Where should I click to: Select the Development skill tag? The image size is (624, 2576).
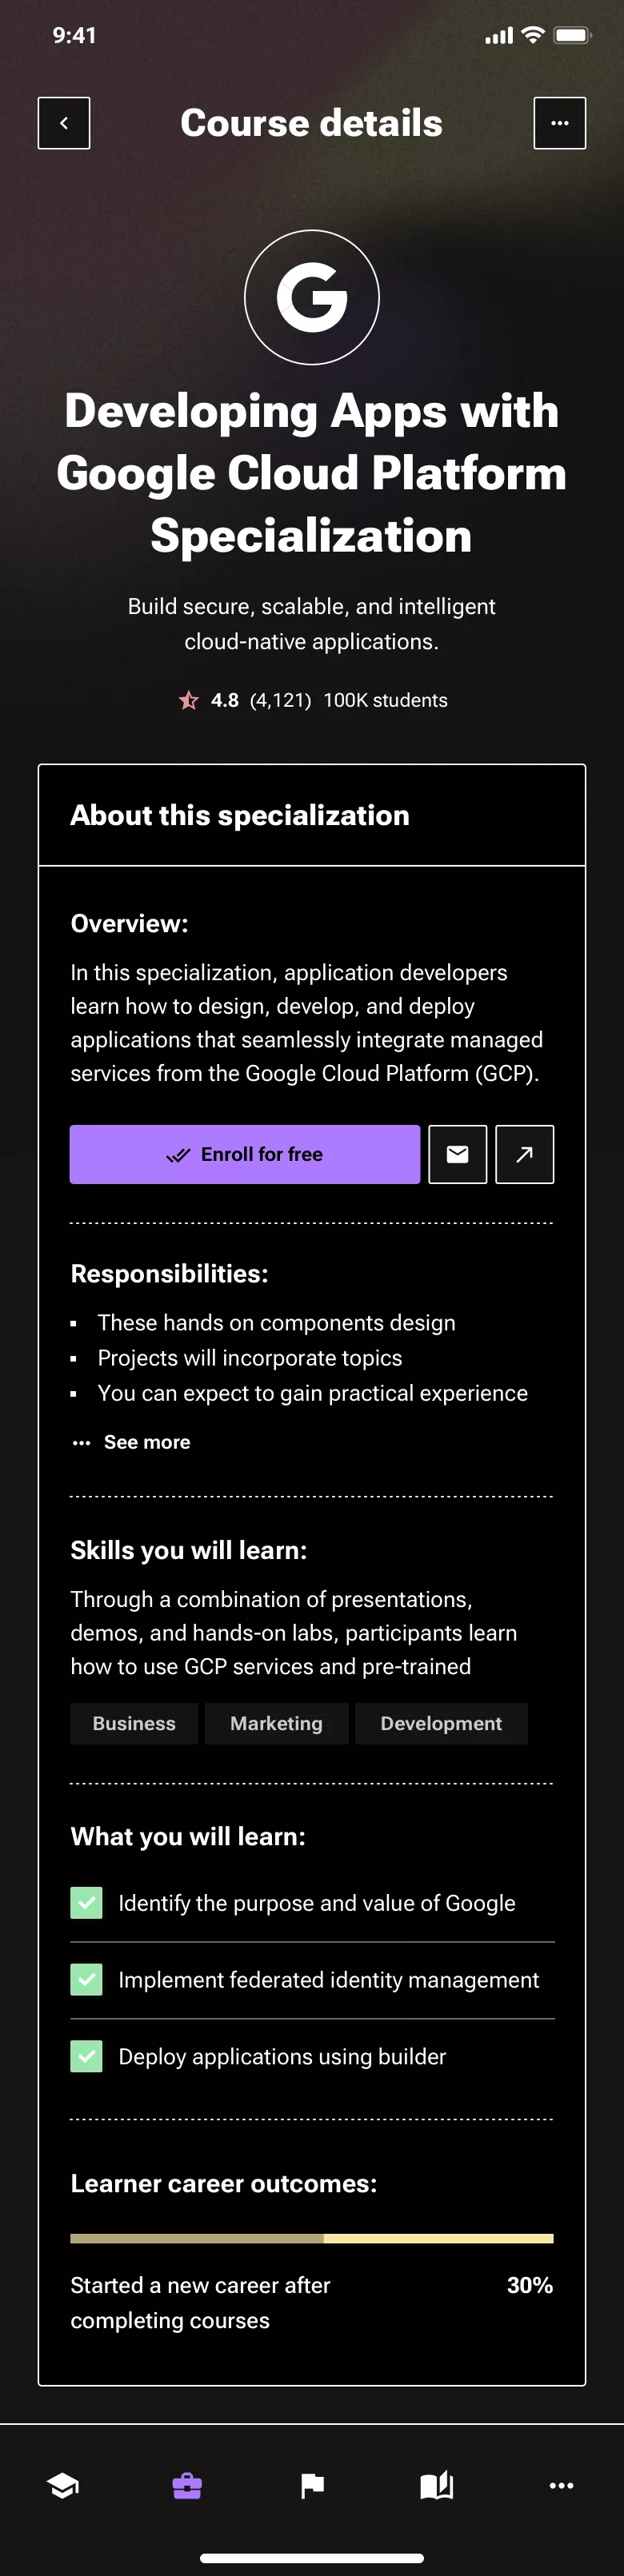[440, 1723]
